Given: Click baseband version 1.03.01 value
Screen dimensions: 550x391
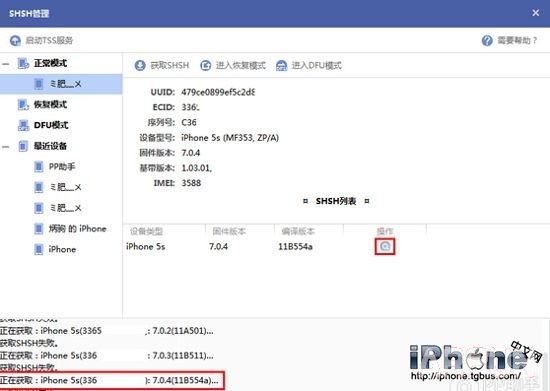Looking at the screenshot, I should point(196,168).
